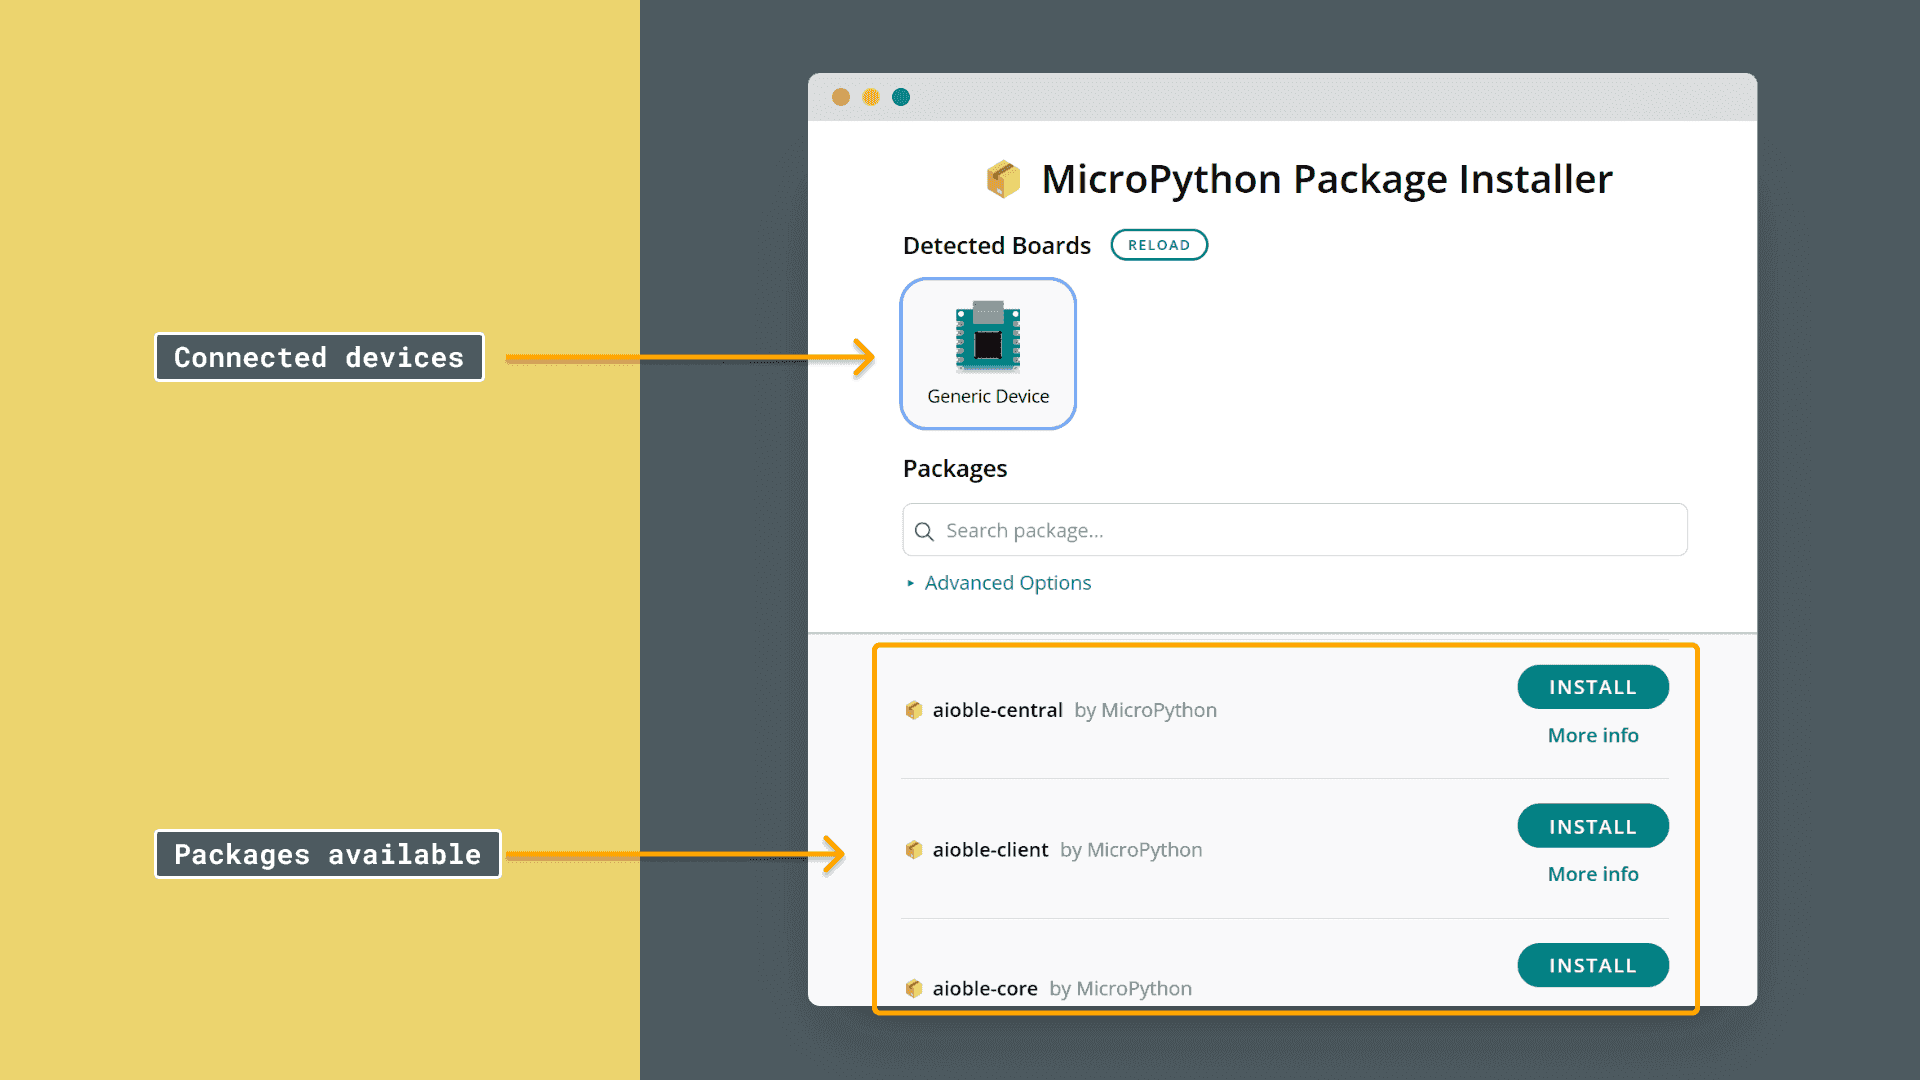Open More info for aioble-central
Viewport: 1920px width, 1080px height.
click(x=1592, y=735)
